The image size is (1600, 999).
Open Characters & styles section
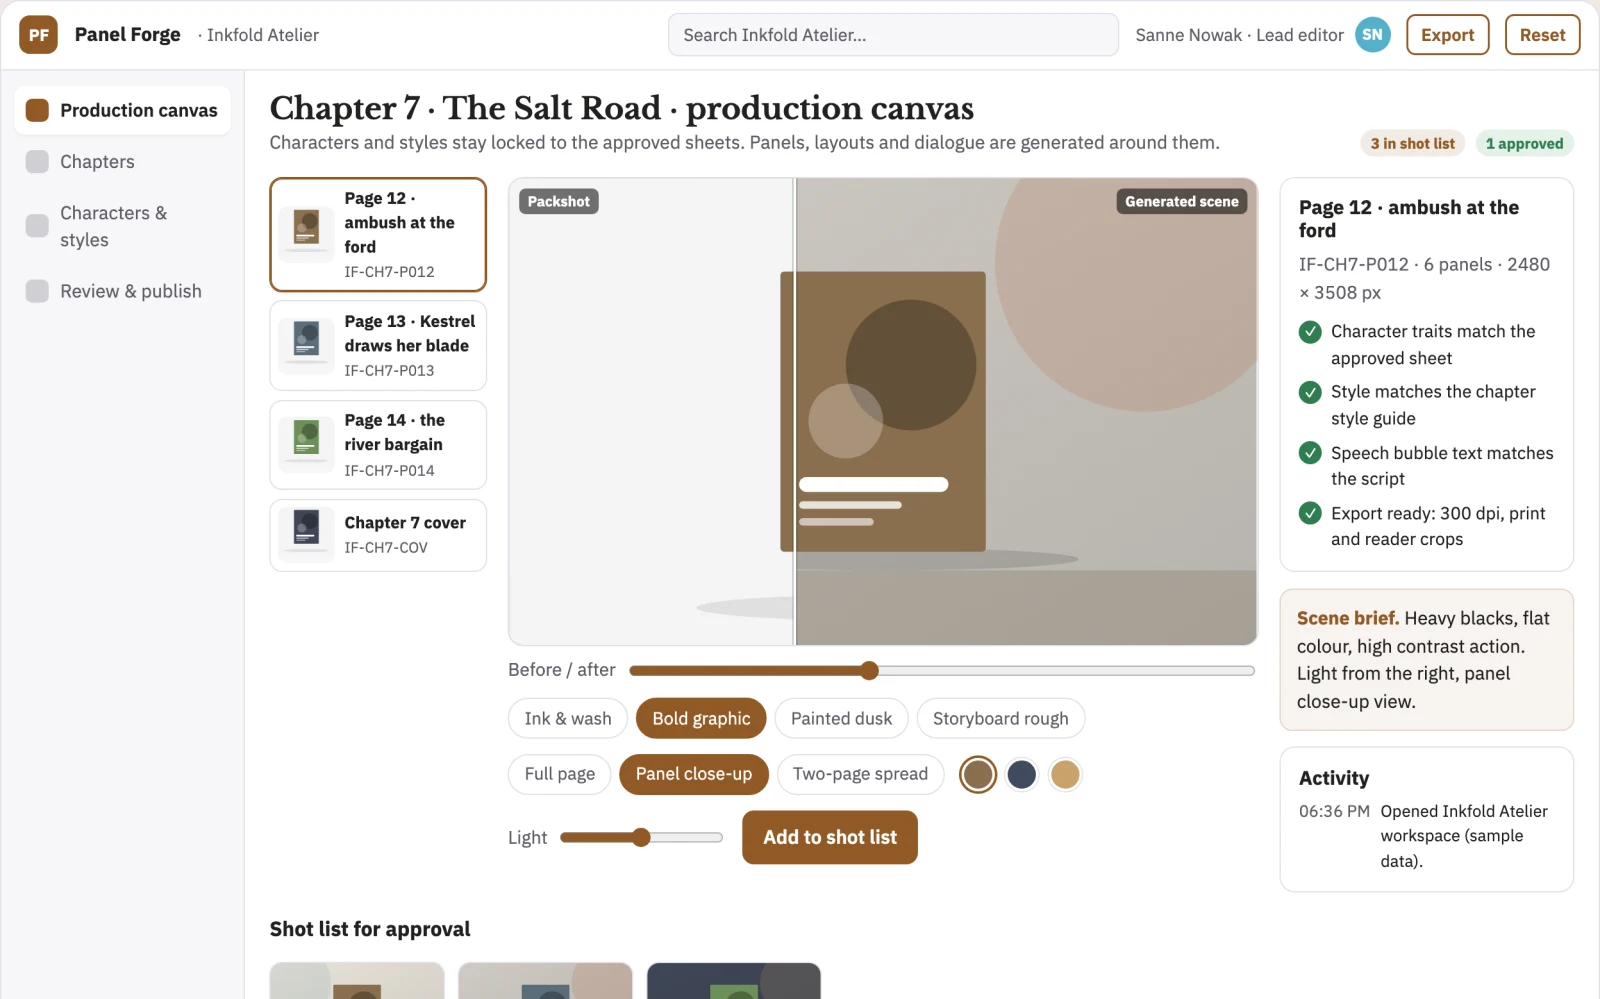click(122, 226)
